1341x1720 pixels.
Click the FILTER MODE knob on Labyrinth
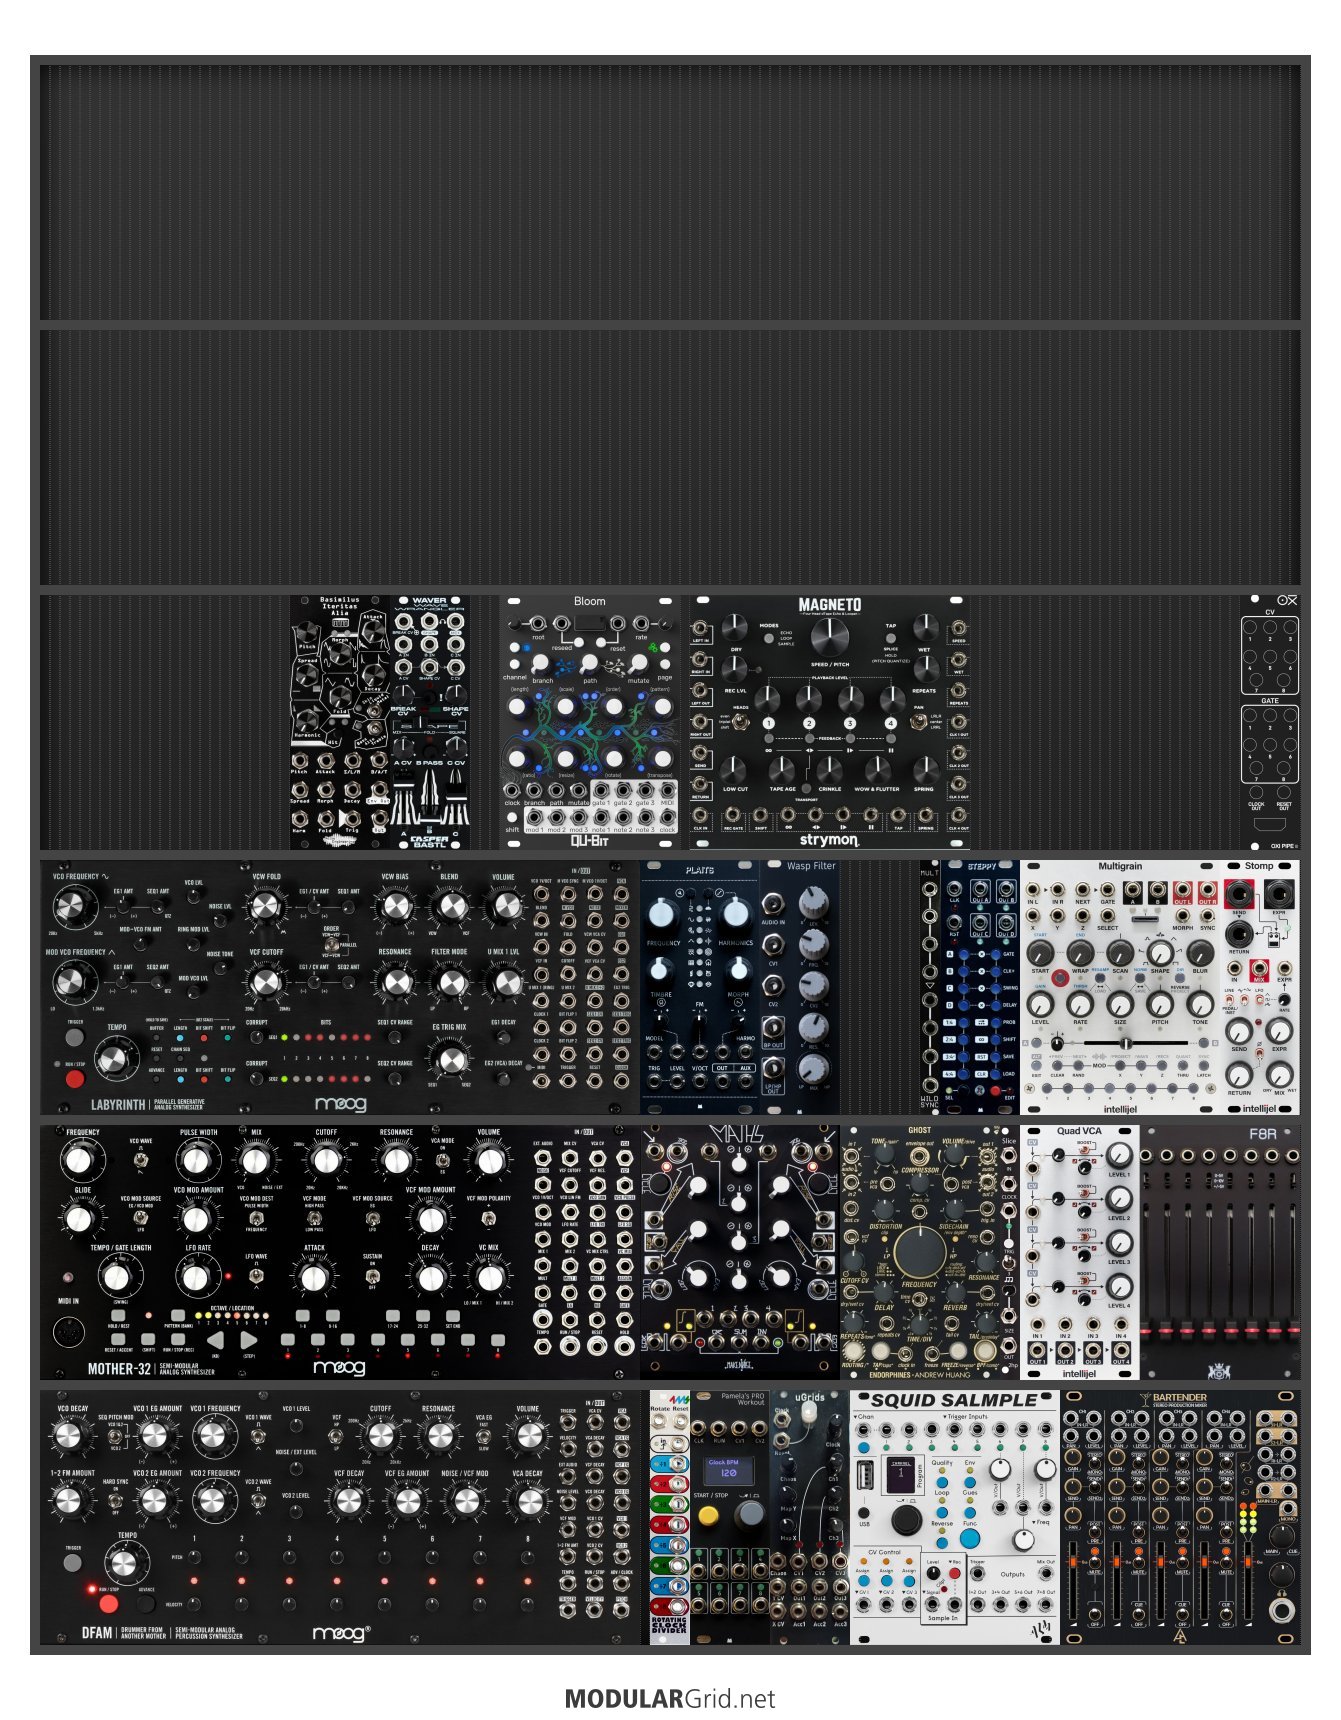450,983
